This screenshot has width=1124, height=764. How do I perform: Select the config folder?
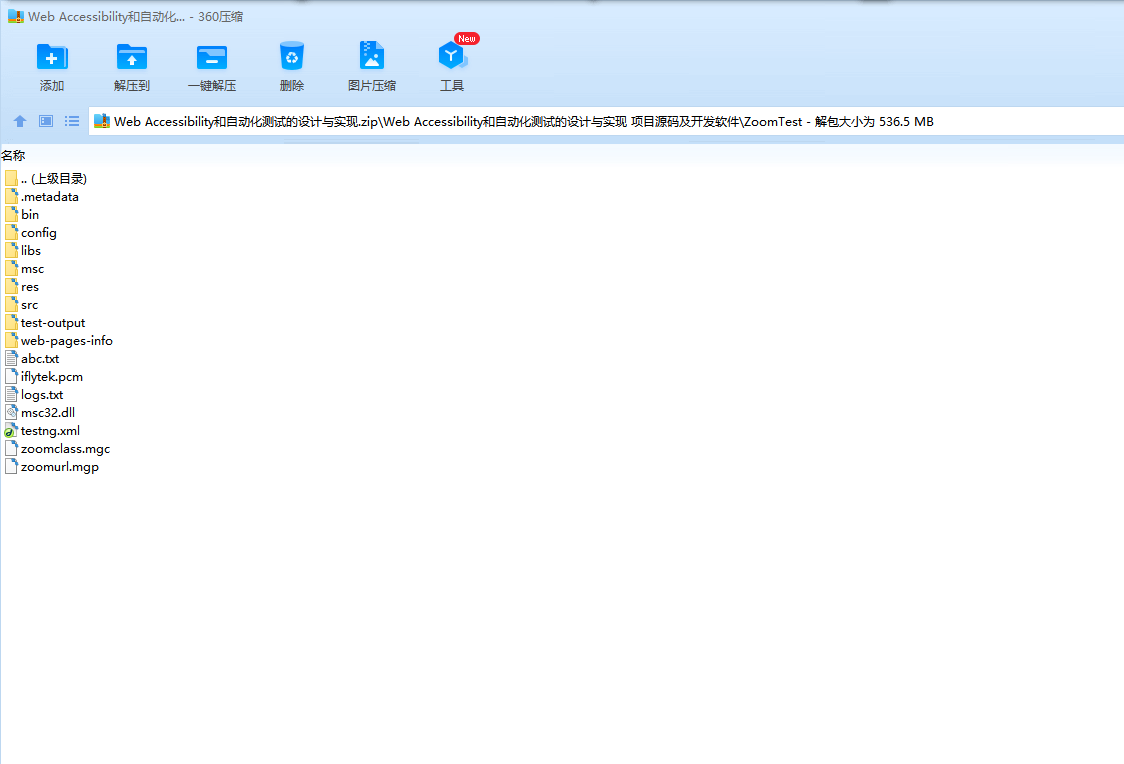click(31, 232)
